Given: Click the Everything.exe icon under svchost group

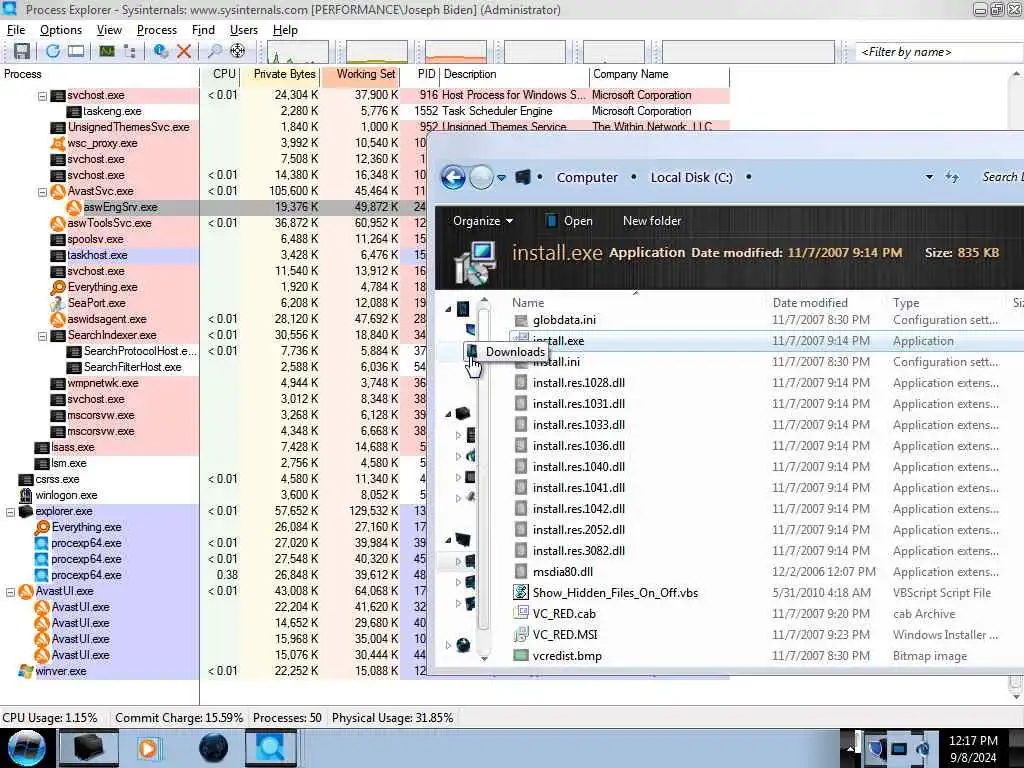Looking at the screenshot, I should click(58, 287).
